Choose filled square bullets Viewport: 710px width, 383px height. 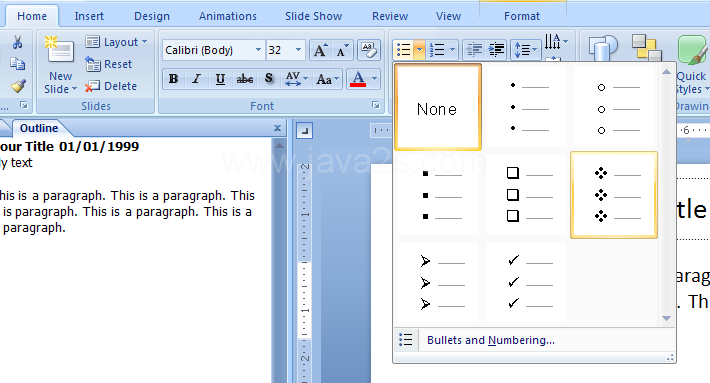coord(437,195)
